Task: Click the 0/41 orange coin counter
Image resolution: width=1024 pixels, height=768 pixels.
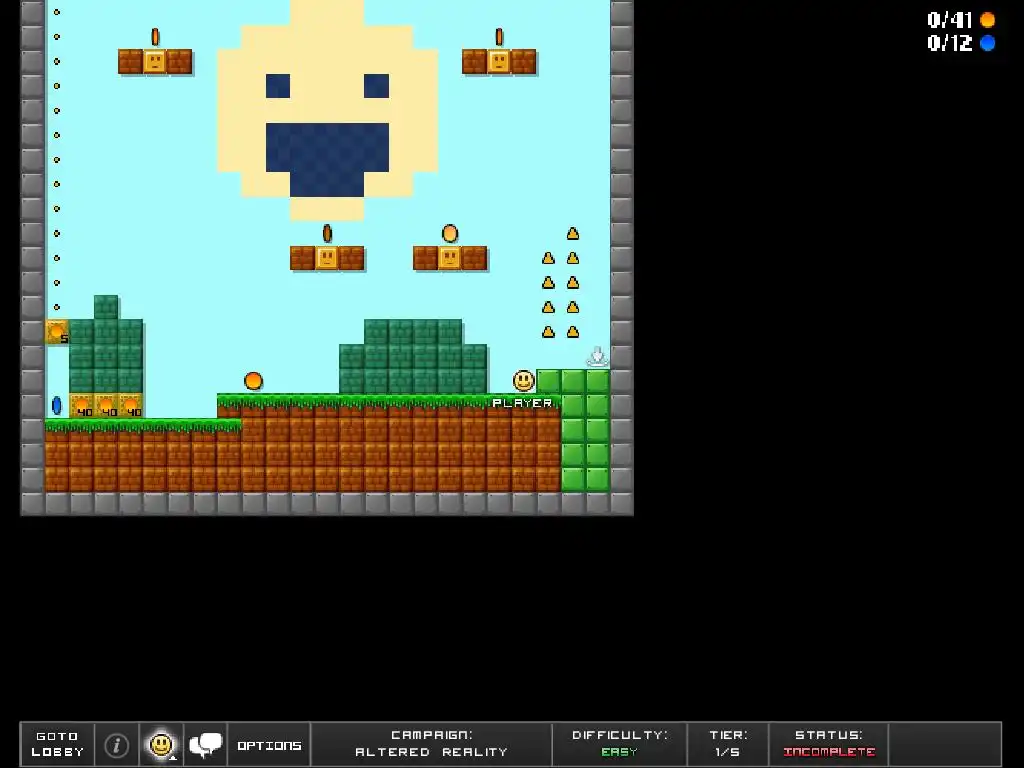Action: pyautogui.click(x=961, y=20)
